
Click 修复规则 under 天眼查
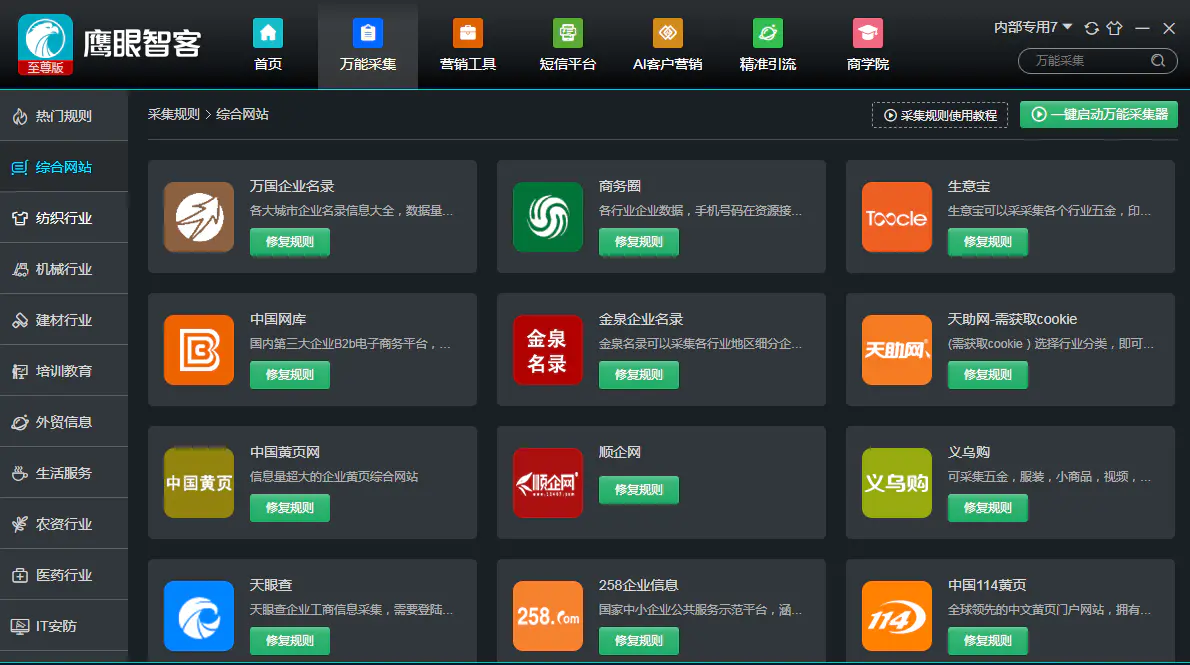[x=289, y=640]
